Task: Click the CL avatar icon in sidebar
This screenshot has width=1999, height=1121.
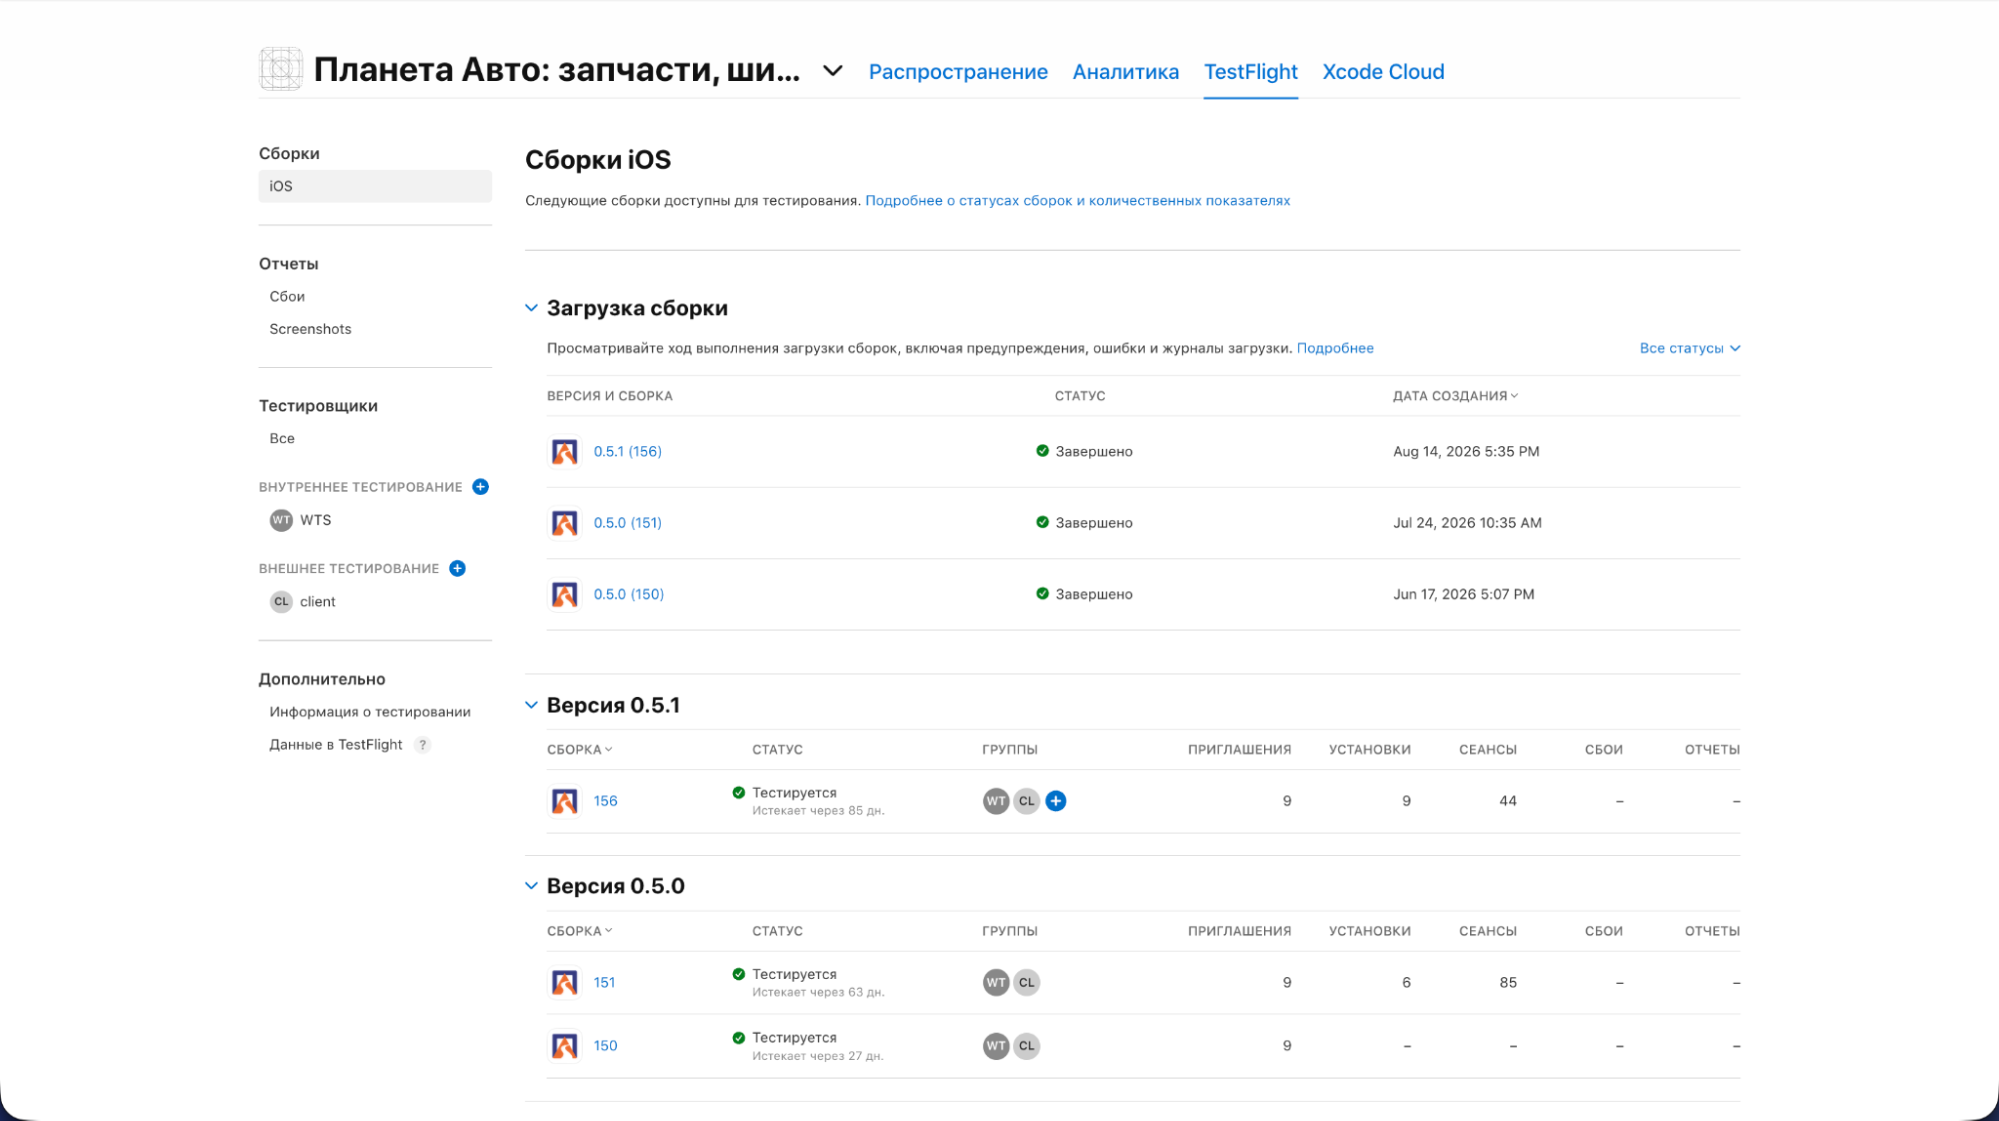Action: pyautogui.click(x=281, y=601)
